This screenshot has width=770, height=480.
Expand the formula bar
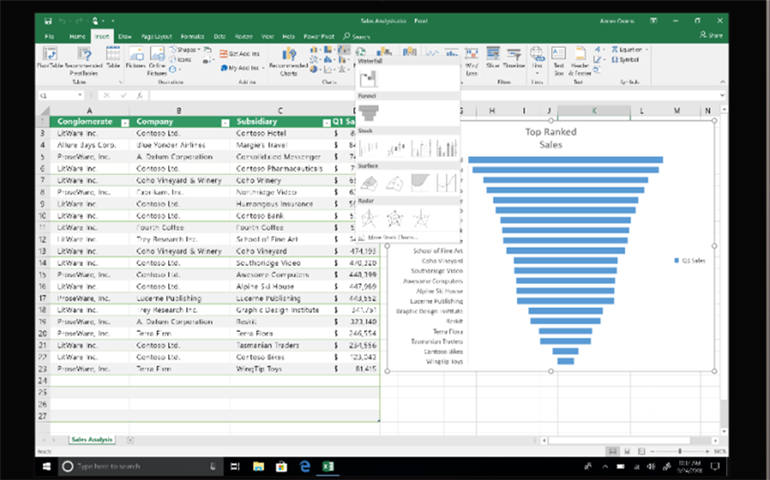click(x=722, y=95)
